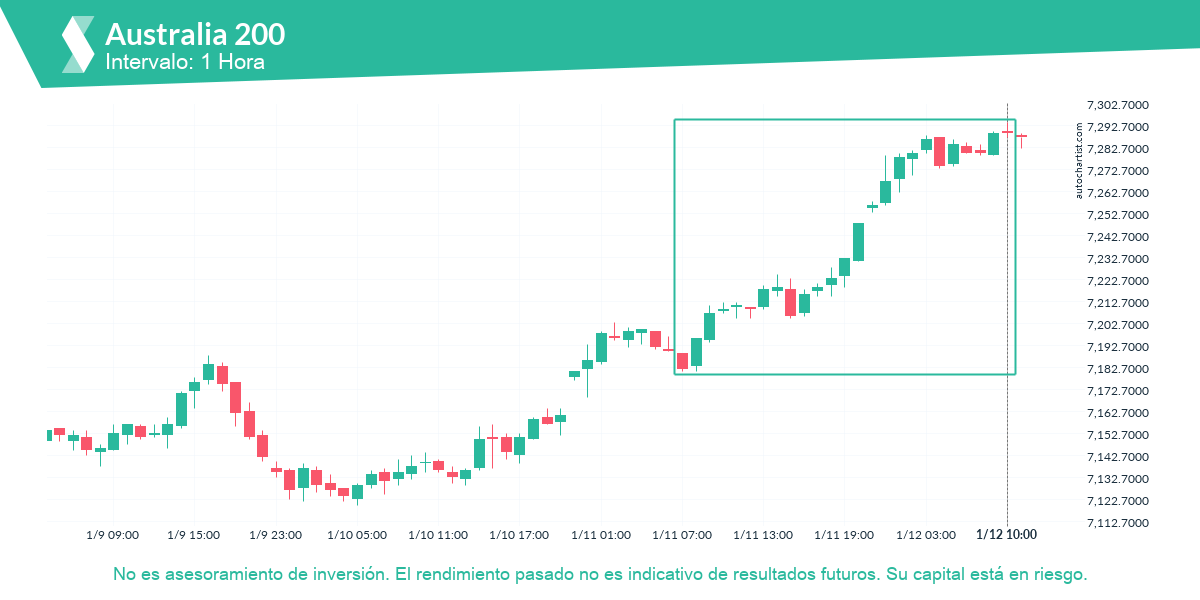
Task: Select the Australia 200 title
Action: click(195, 34)
